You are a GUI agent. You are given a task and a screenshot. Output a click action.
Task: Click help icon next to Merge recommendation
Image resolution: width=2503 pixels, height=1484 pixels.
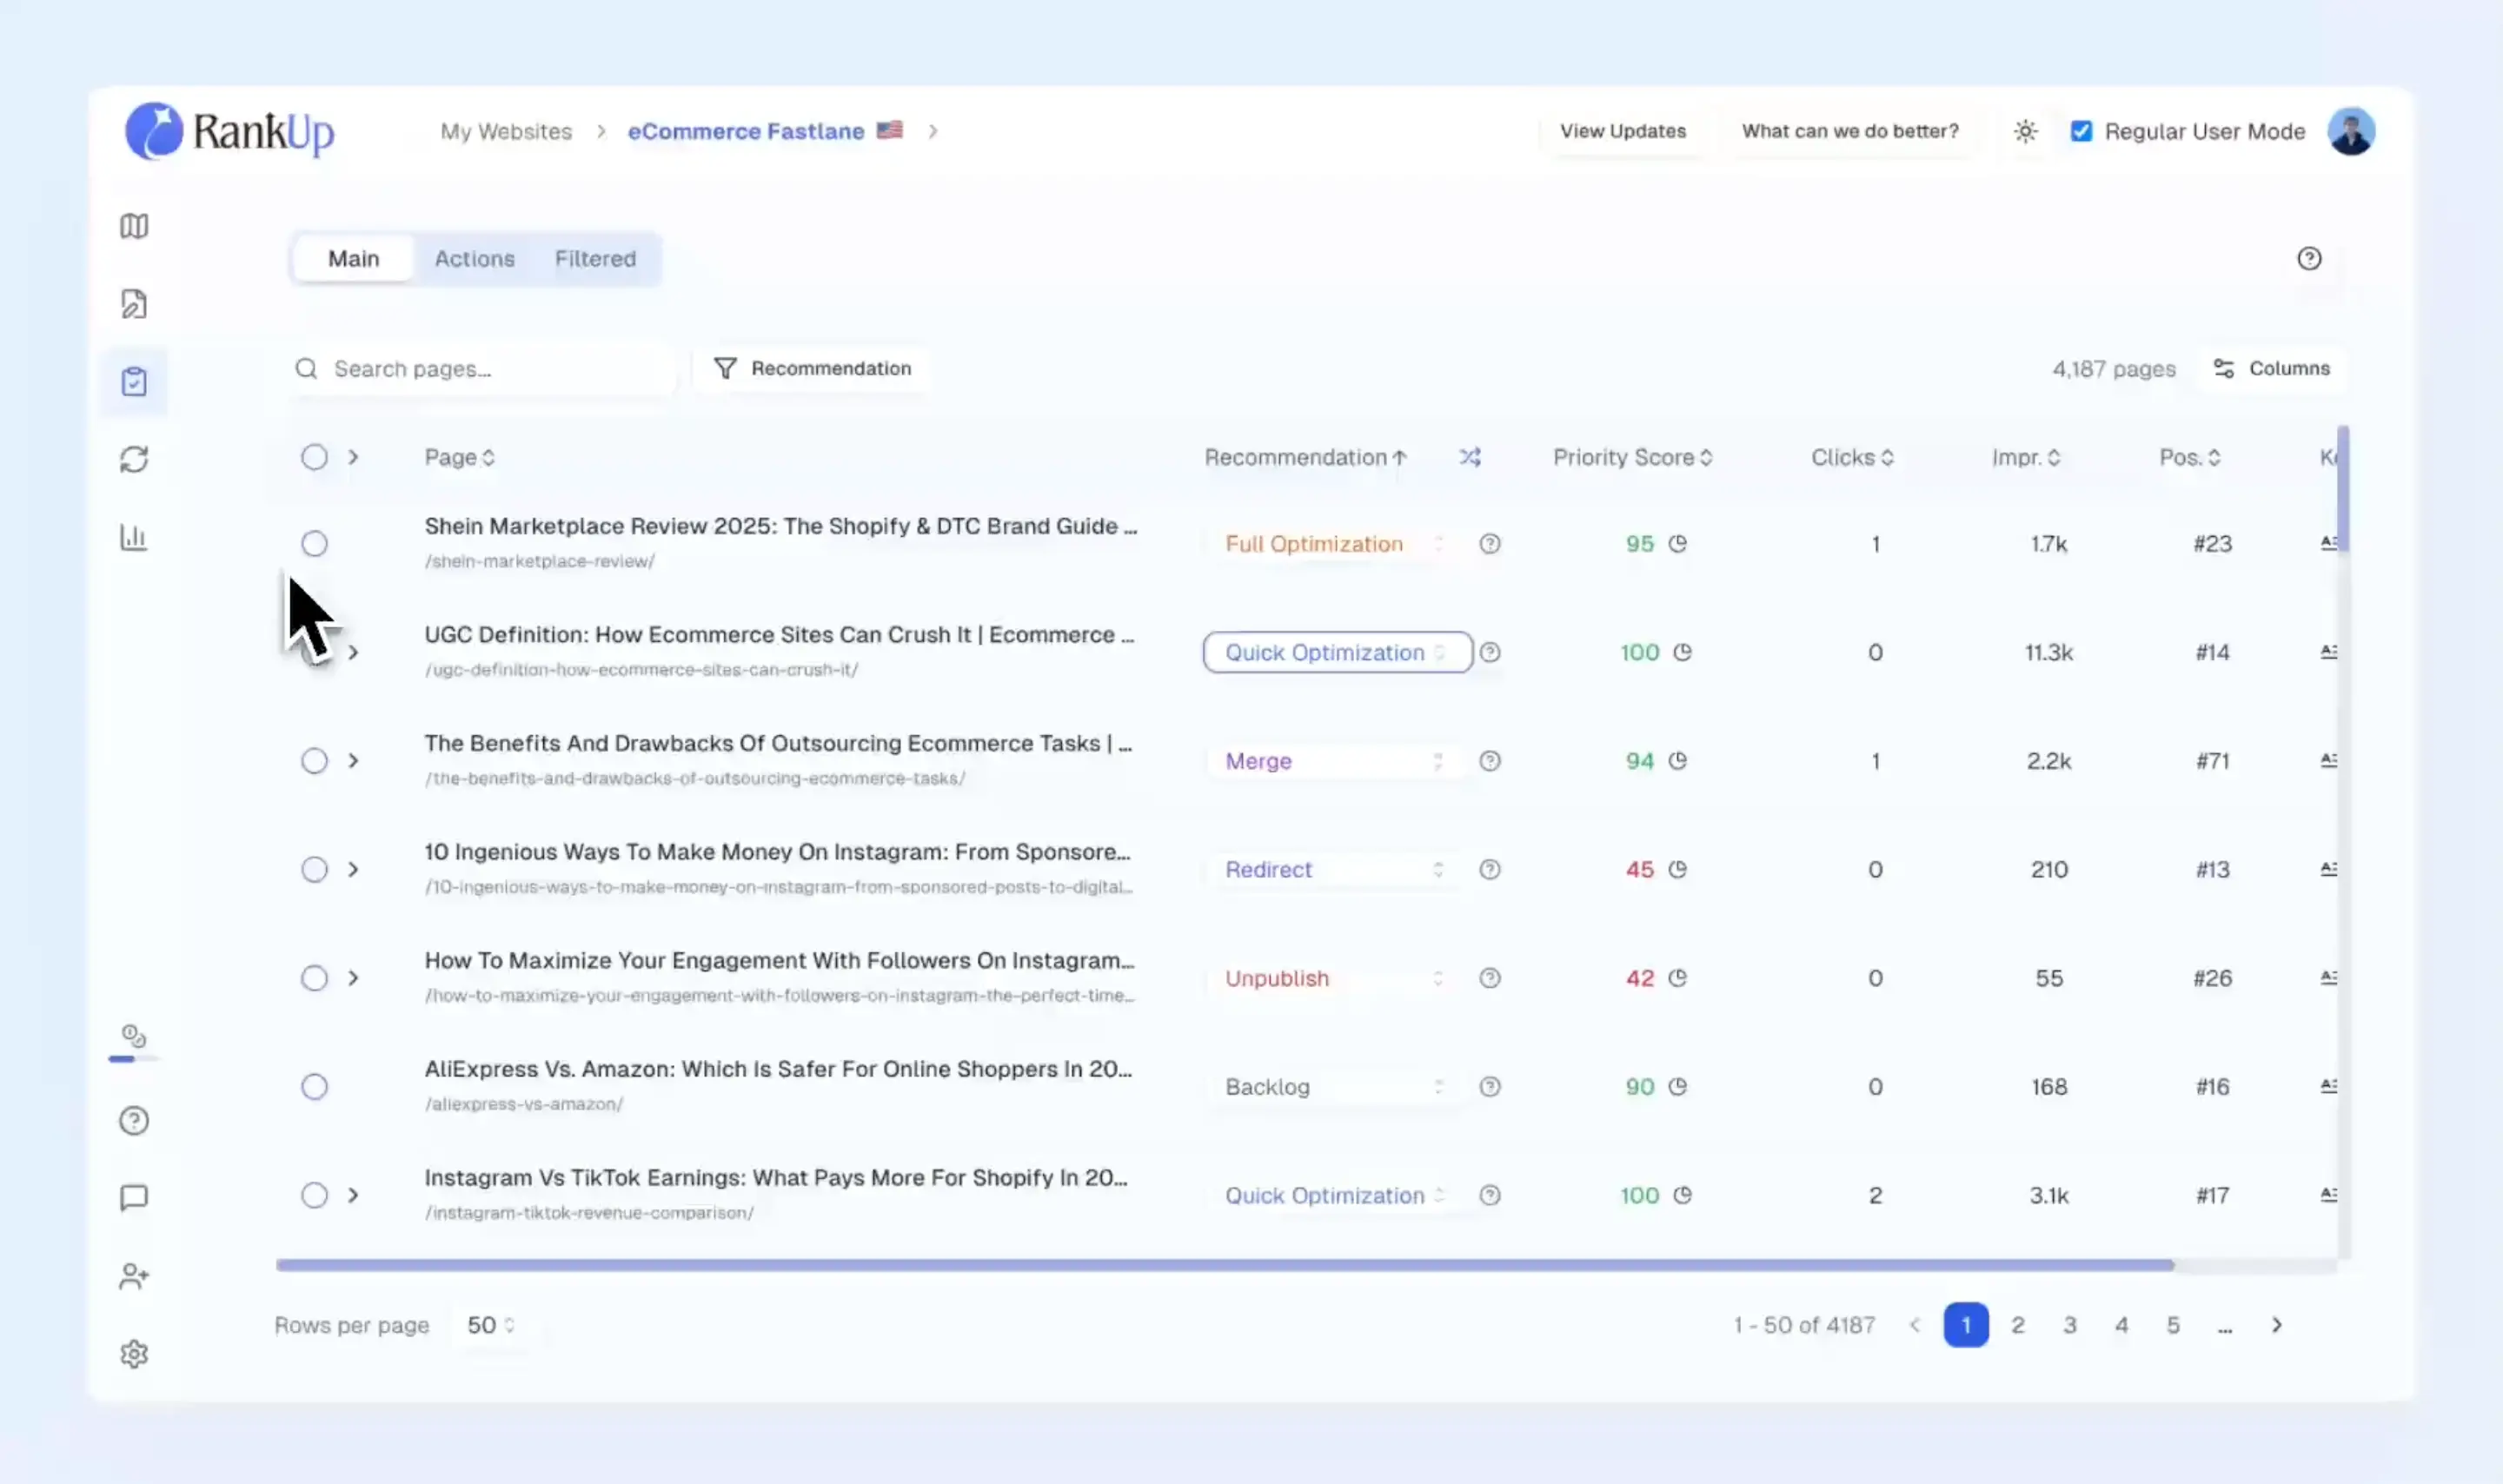[1489, 761]
